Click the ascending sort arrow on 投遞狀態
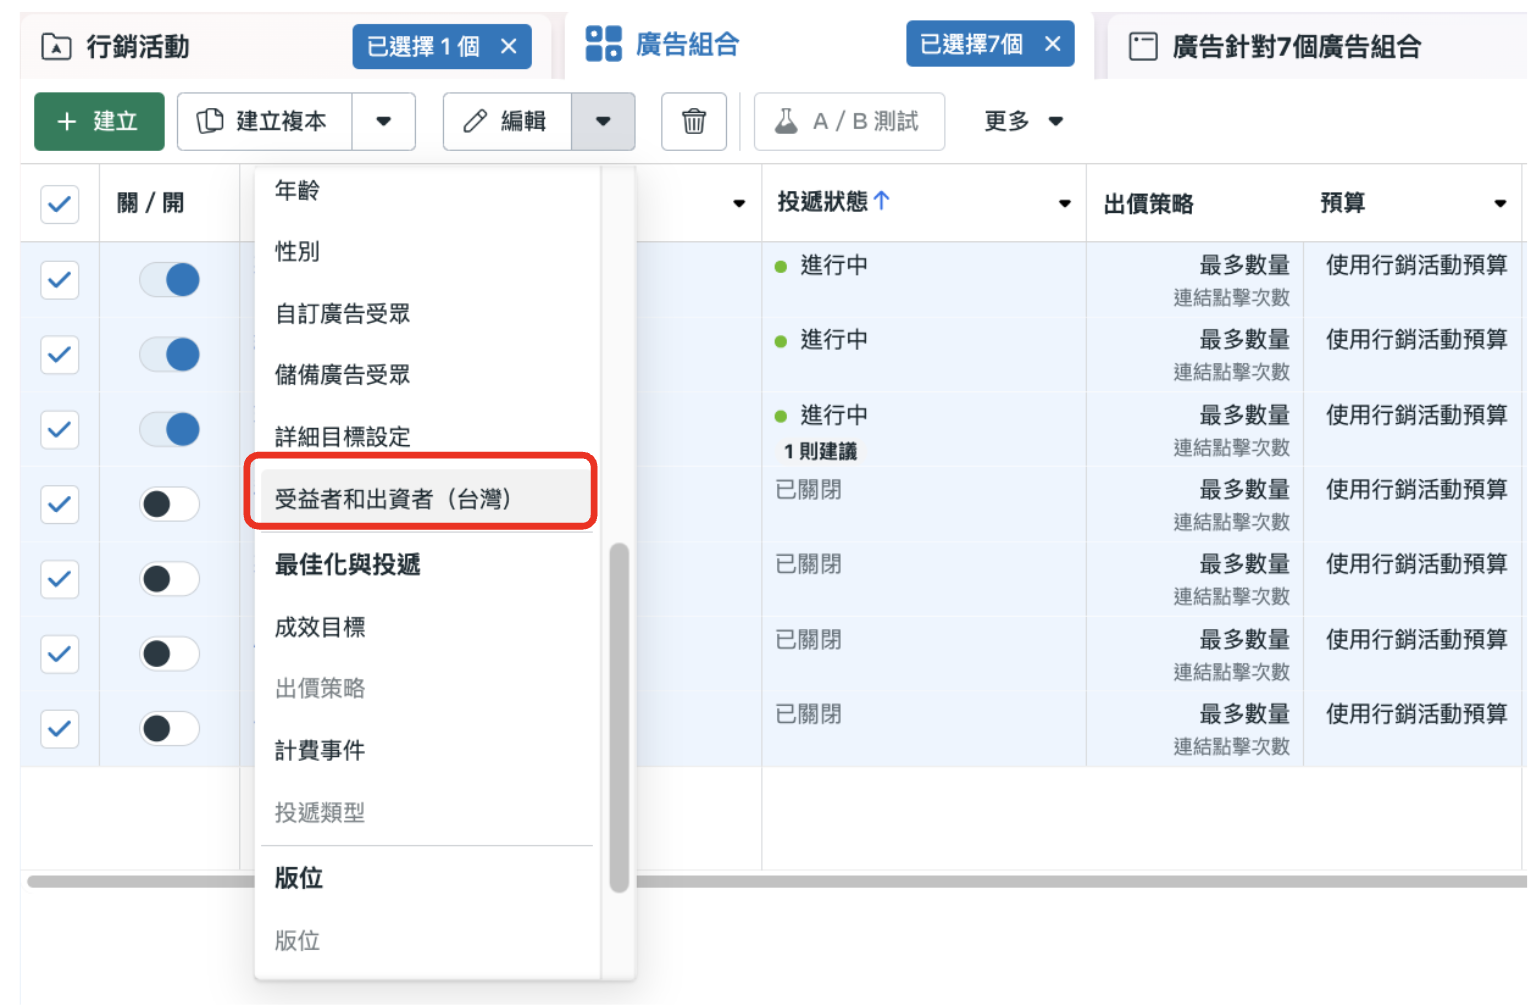Viewport: 1530px width, 1006px height. point(881,200)
